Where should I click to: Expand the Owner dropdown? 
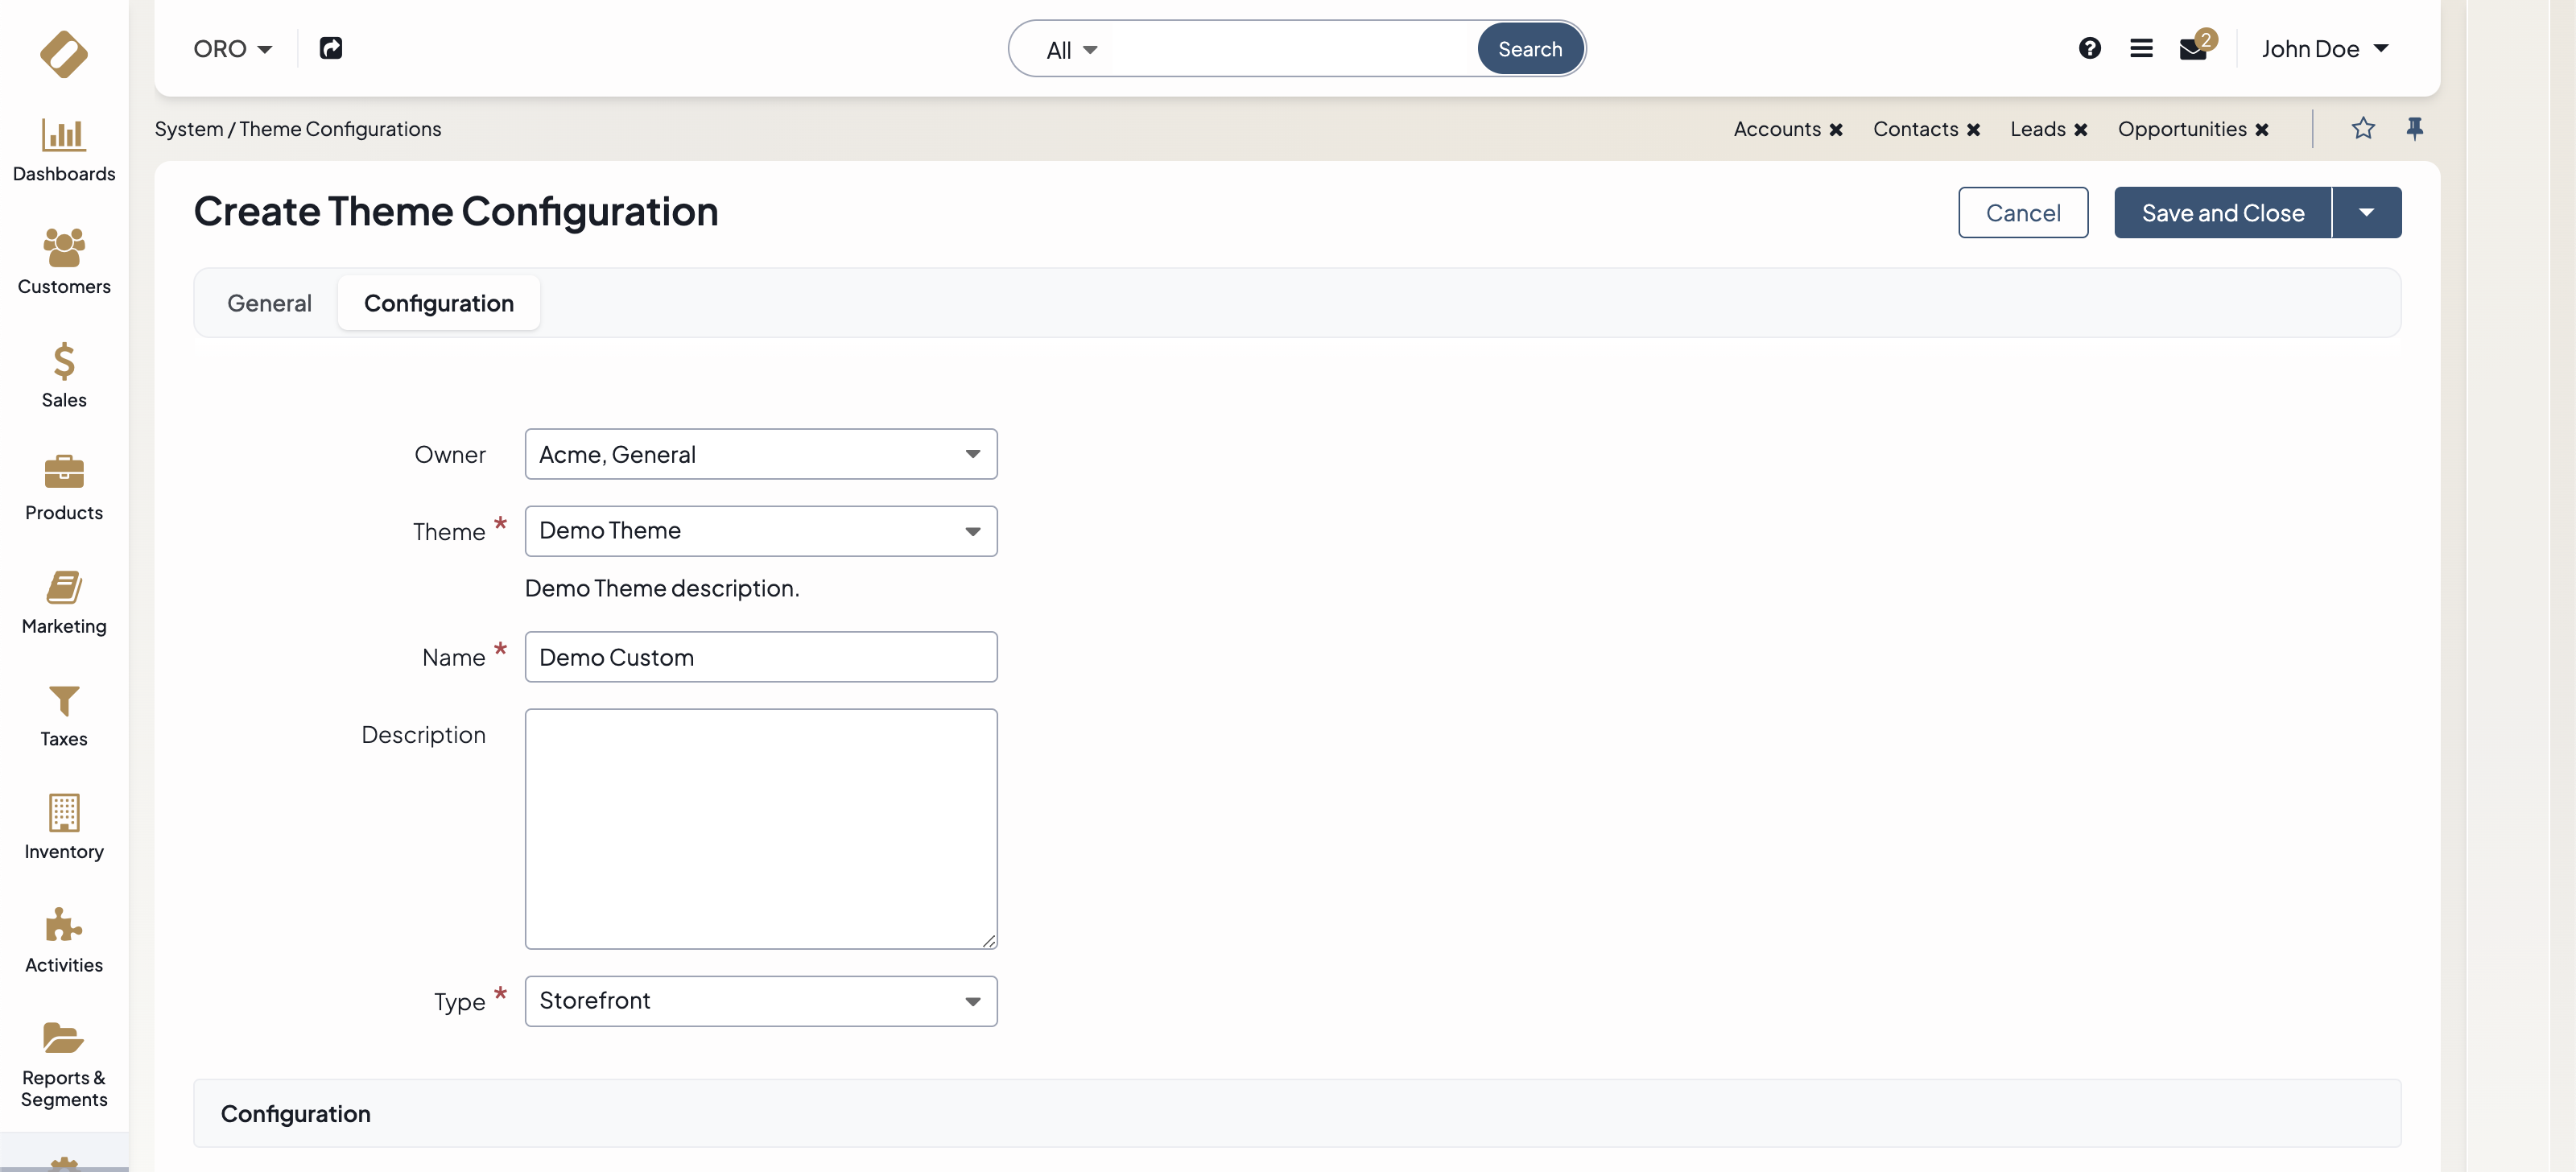tap(760, 454)
